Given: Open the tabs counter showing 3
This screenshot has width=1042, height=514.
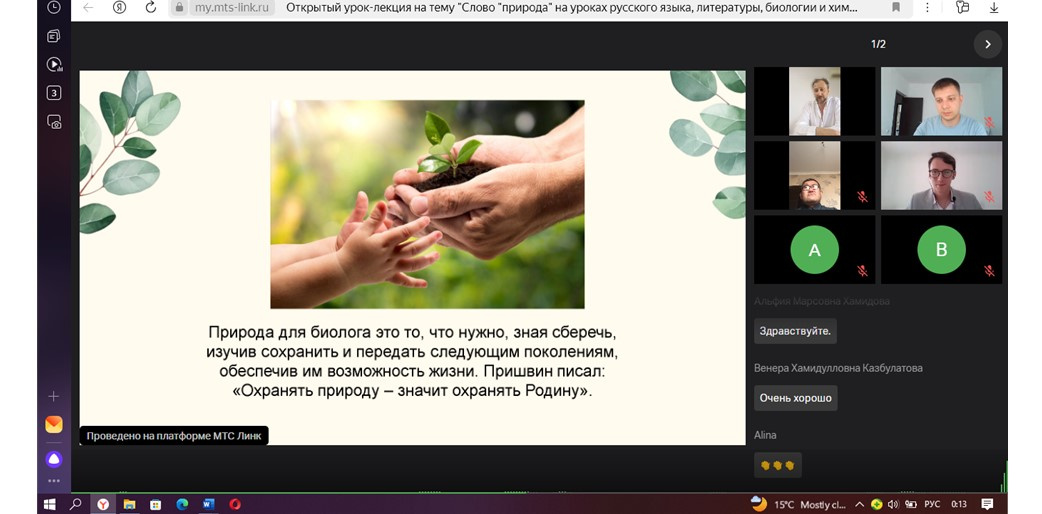Looking at the screenshot, I should (x=54, y=93).
